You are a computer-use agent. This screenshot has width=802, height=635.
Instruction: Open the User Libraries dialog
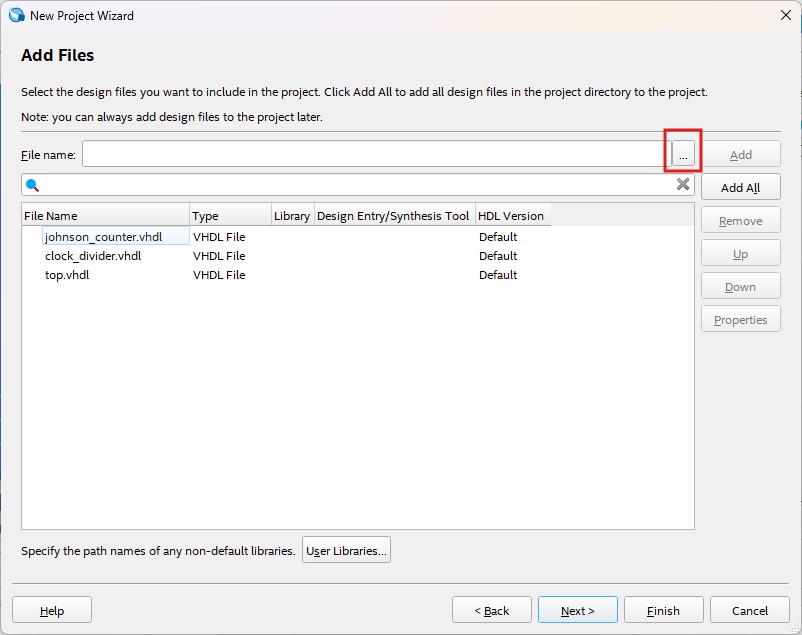(x=346, y=550)
